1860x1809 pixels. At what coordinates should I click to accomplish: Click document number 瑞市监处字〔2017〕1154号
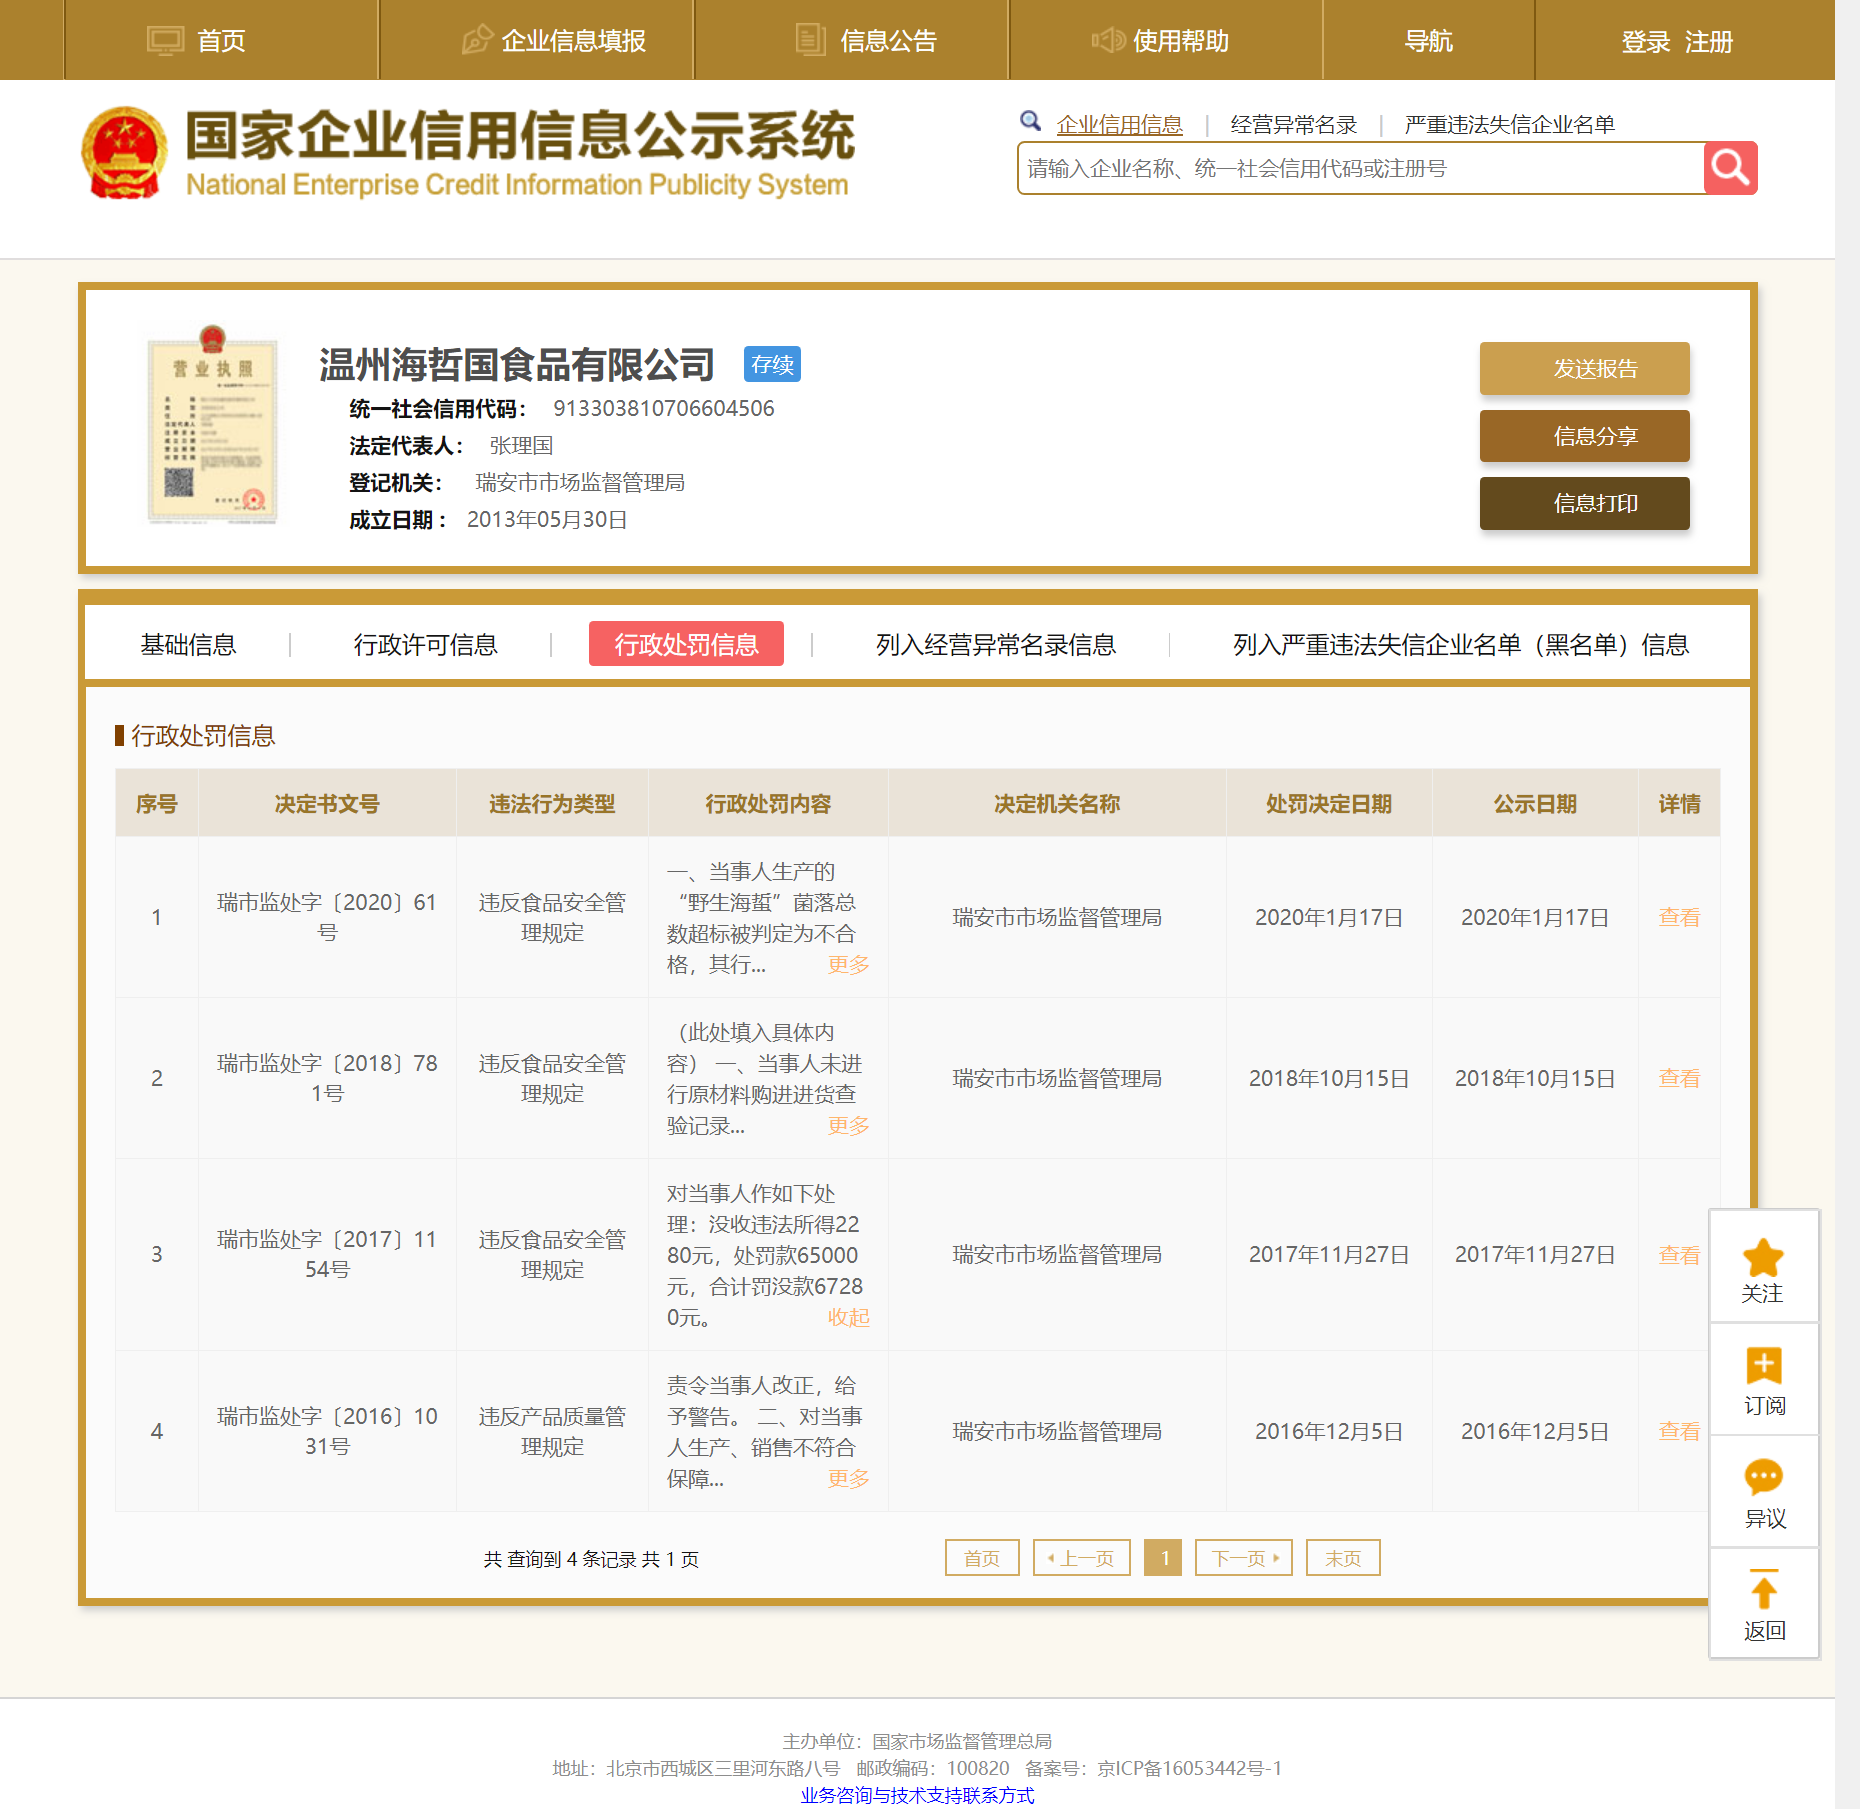[x=327, y=1255]
